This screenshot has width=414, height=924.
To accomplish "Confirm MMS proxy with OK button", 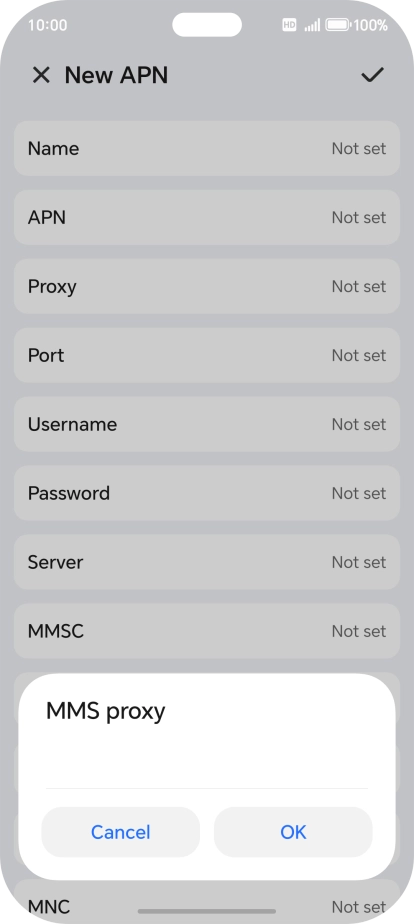I will tap(293, 832).
